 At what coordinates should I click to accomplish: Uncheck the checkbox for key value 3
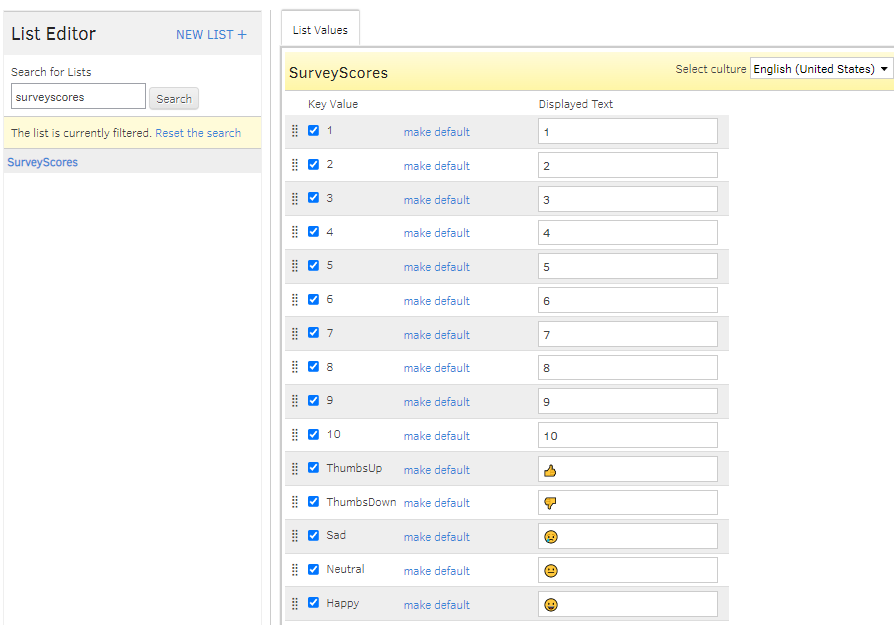pyautogui.click(x=314, y=198)
